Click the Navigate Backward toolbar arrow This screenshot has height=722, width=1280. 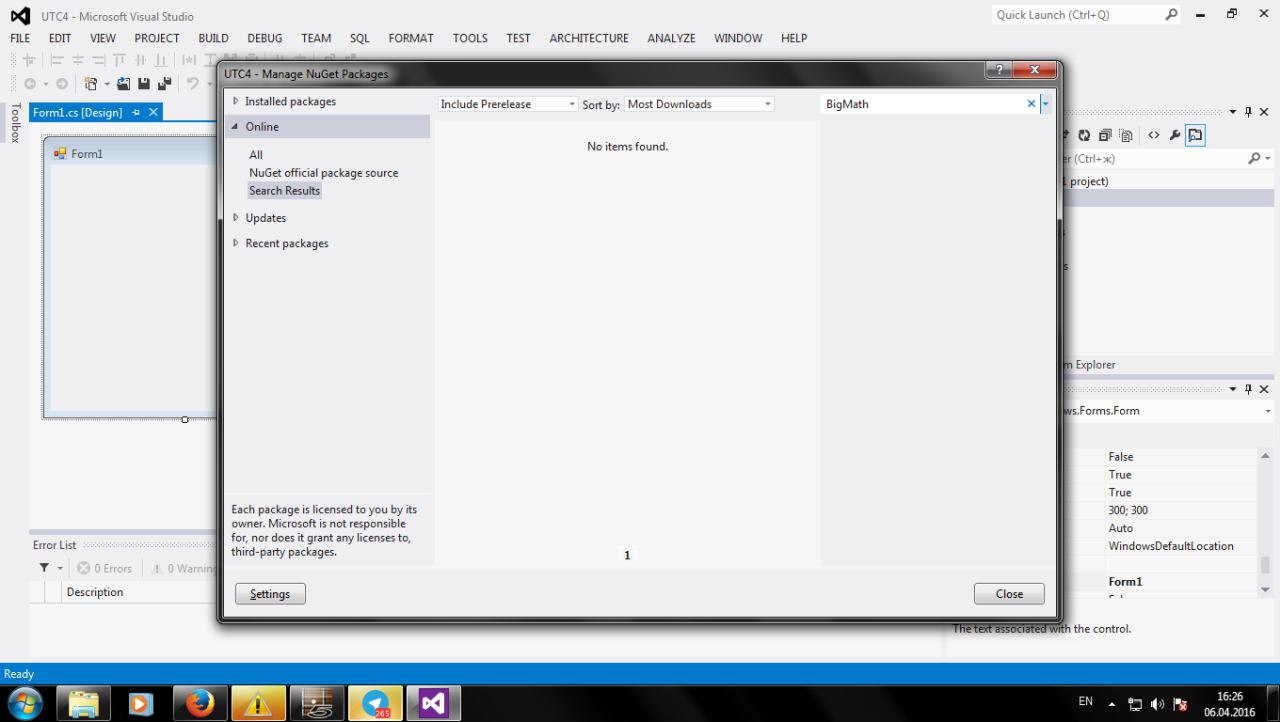coord(30,84)
